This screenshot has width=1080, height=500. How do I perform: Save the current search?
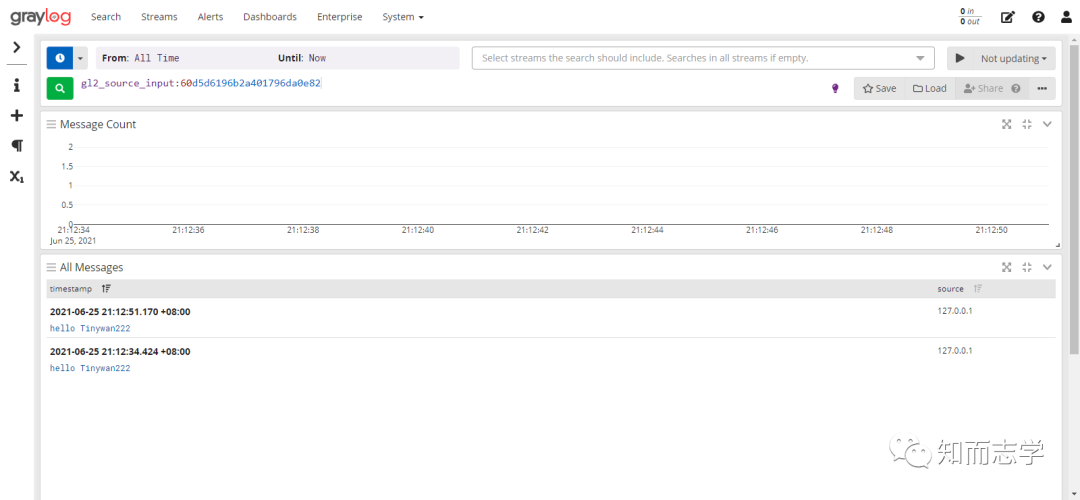[880, 88]
